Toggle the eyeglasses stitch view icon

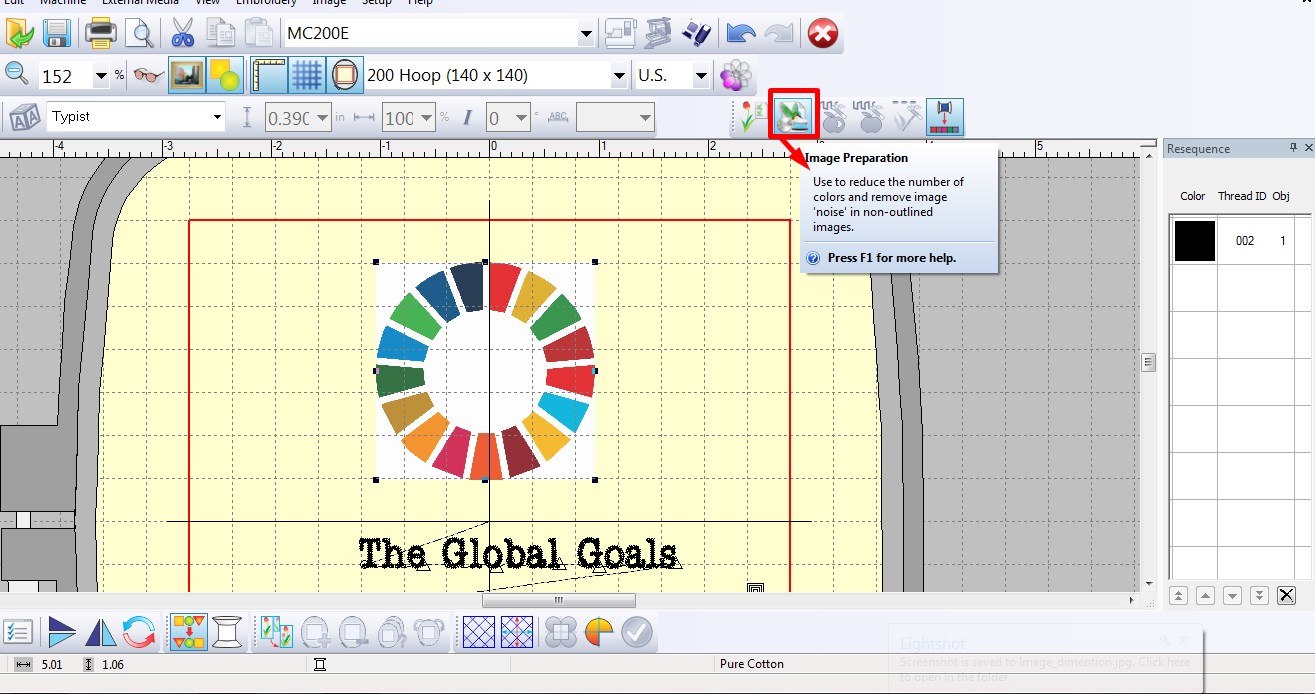148,75
